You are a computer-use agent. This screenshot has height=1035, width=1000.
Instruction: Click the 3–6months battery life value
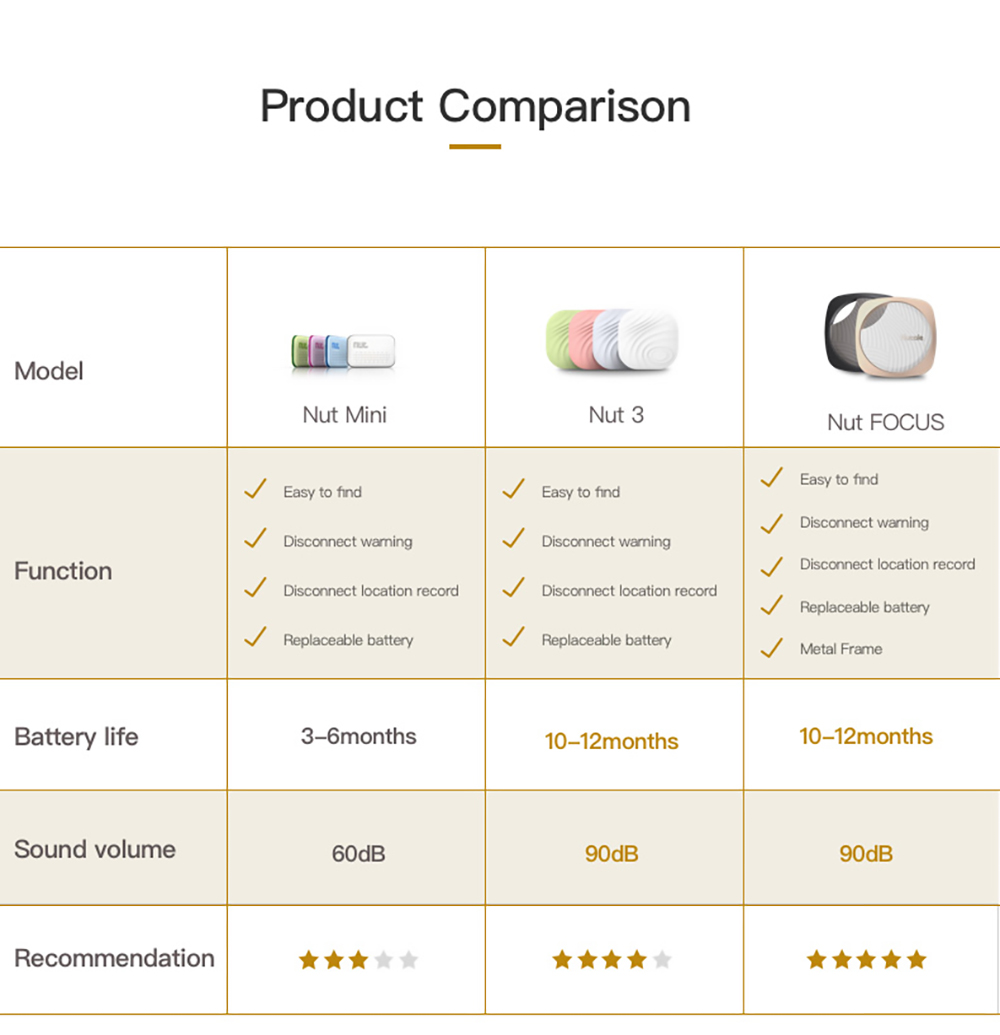[358, 736]
